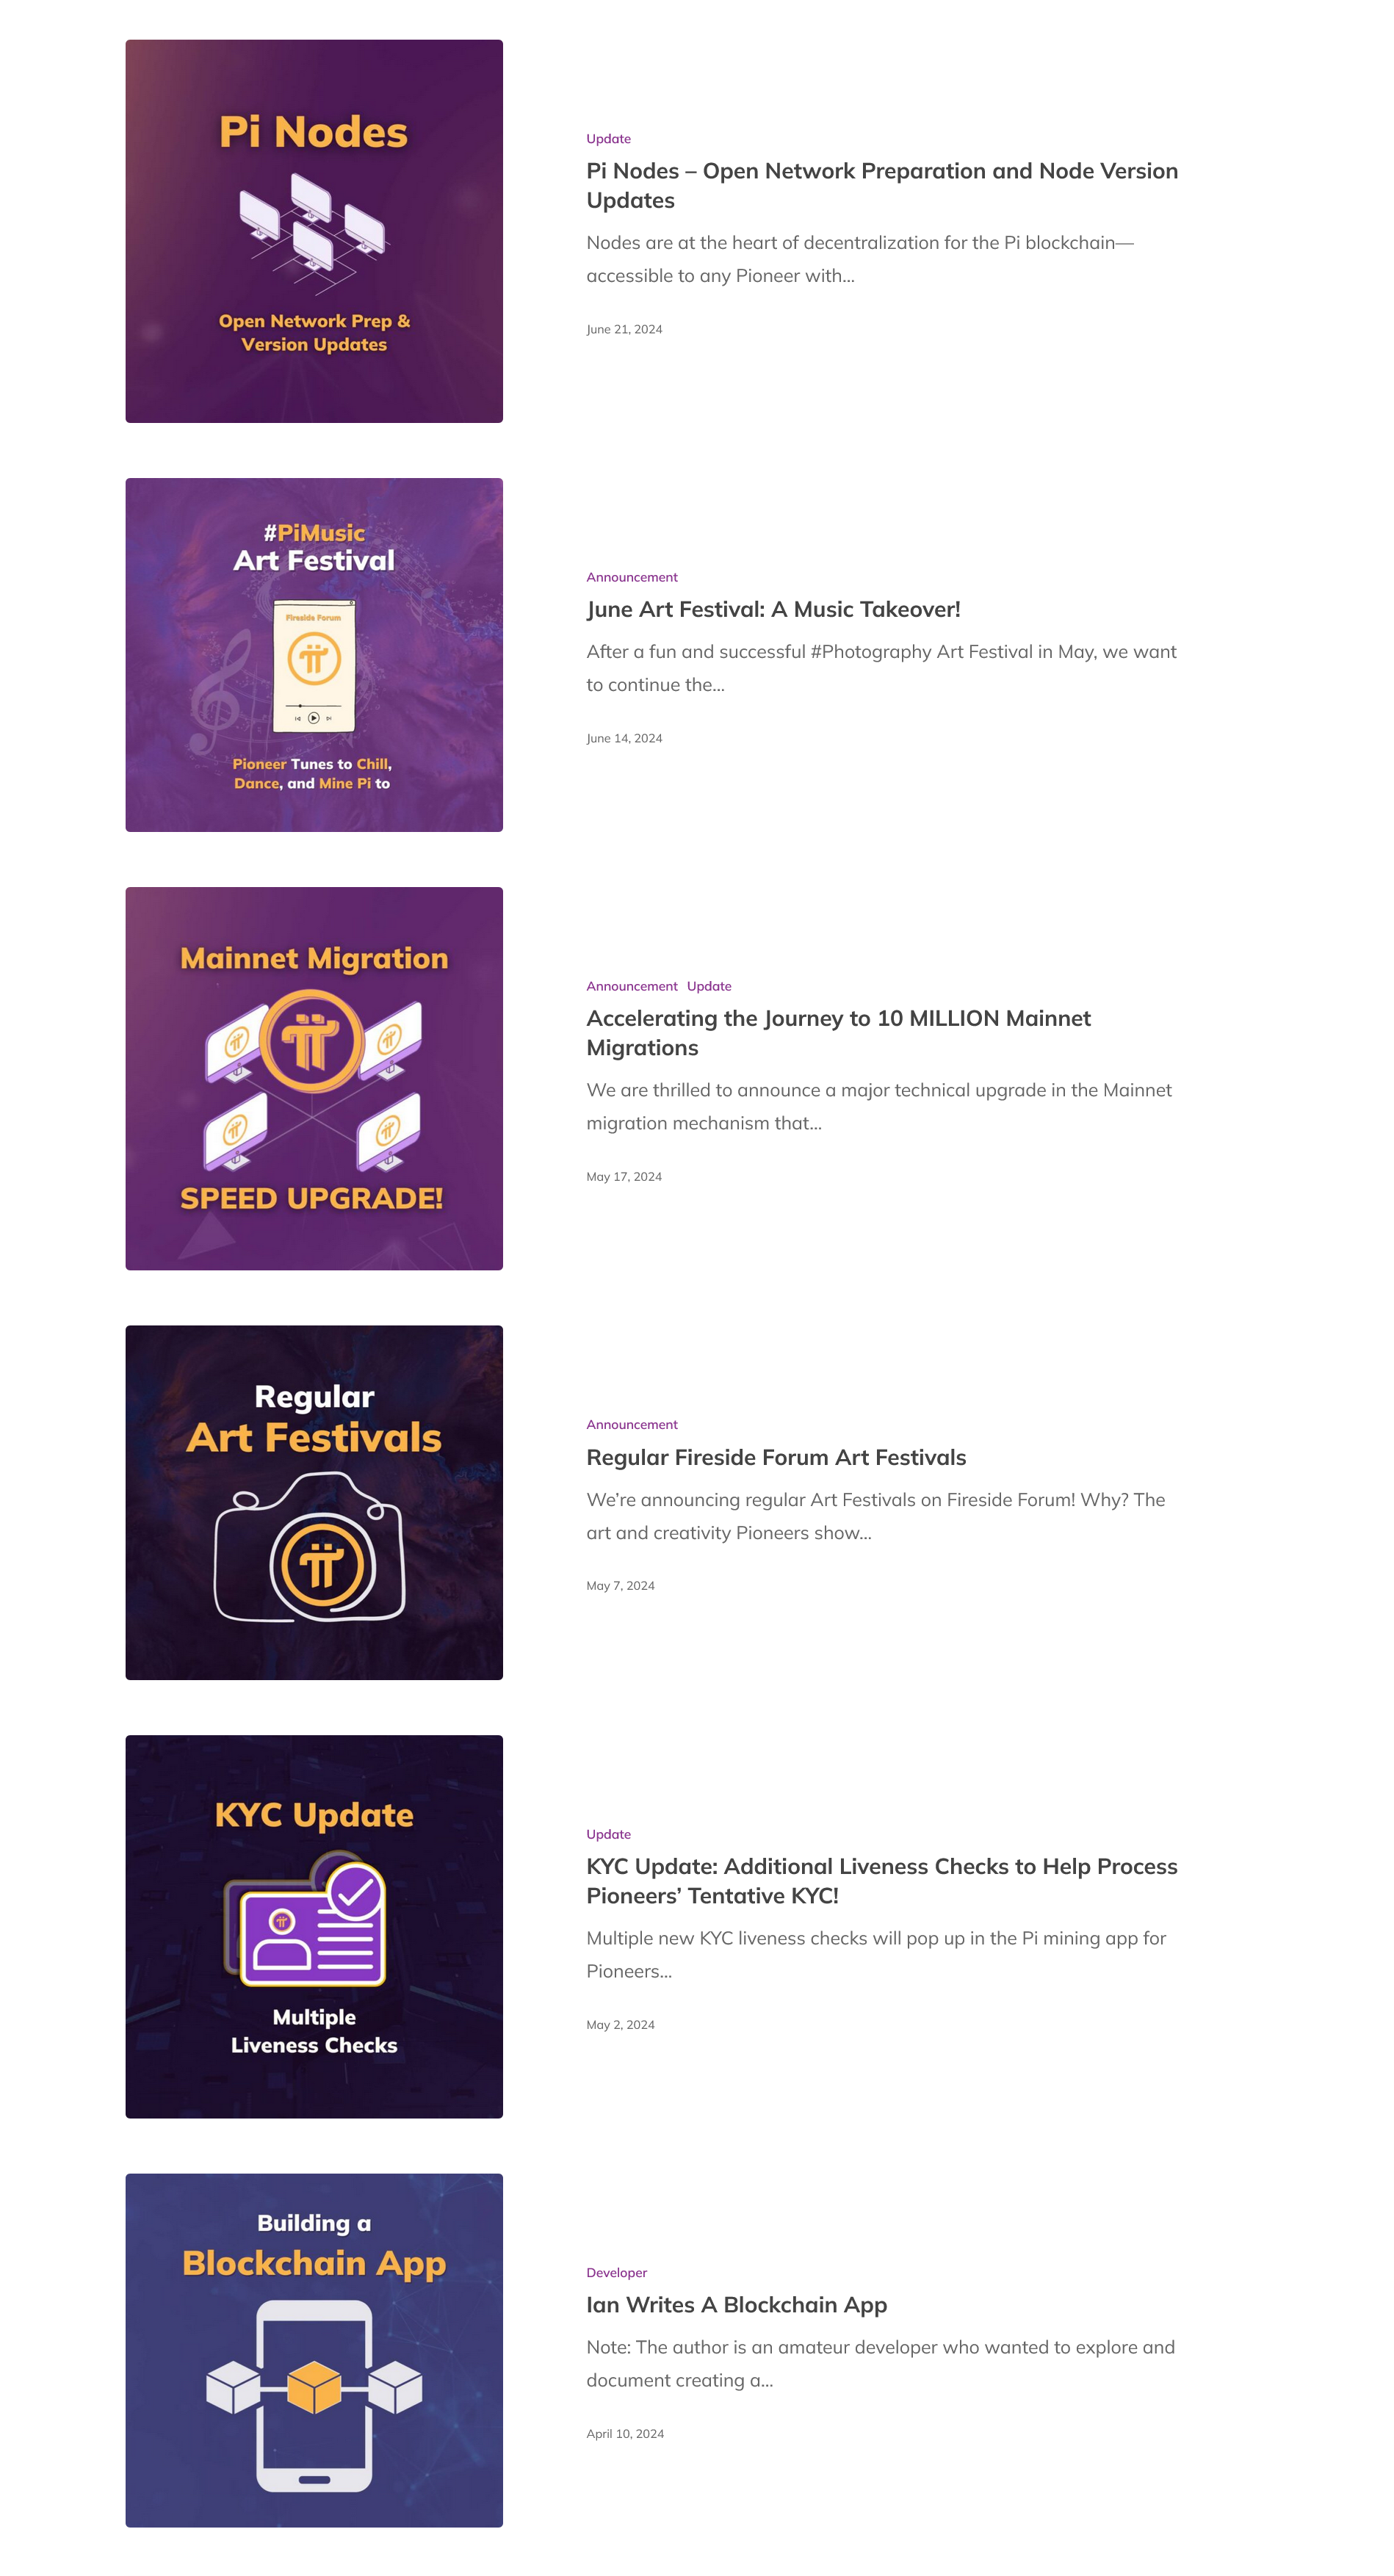This screenshot has height=2576, width=1394.
Task: Open the KYC Update Liveness Checks thumbnail
Action: coord(314,1926)
